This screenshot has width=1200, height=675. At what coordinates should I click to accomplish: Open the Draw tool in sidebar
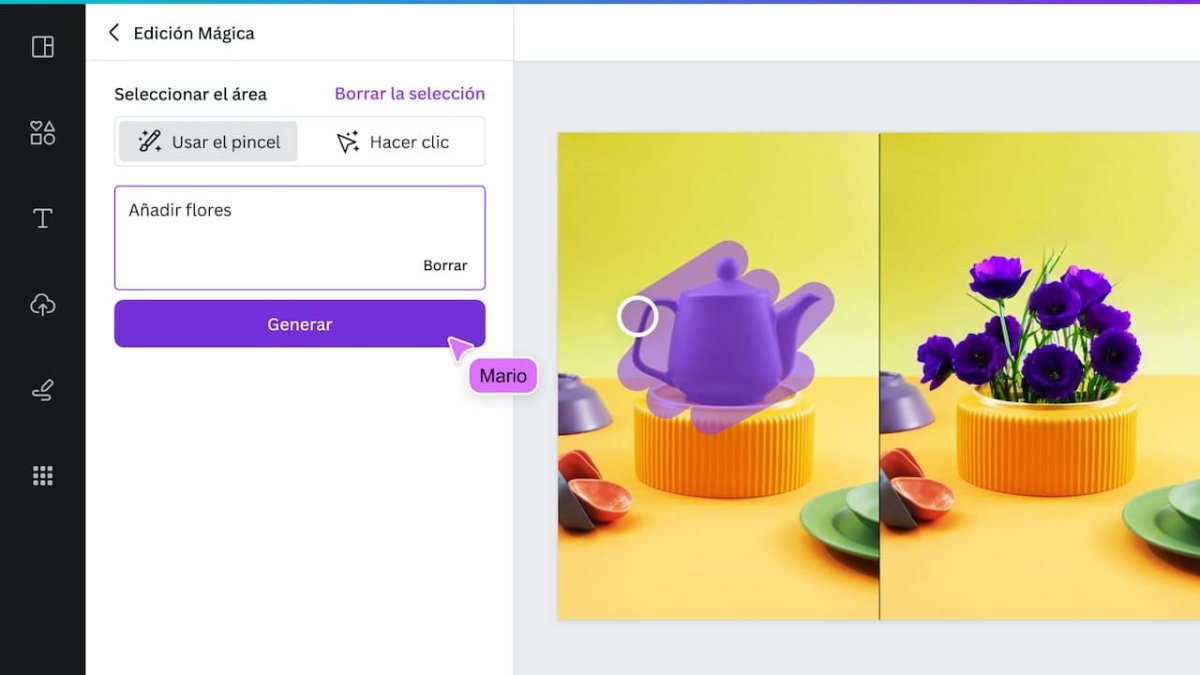coord(42,391)
